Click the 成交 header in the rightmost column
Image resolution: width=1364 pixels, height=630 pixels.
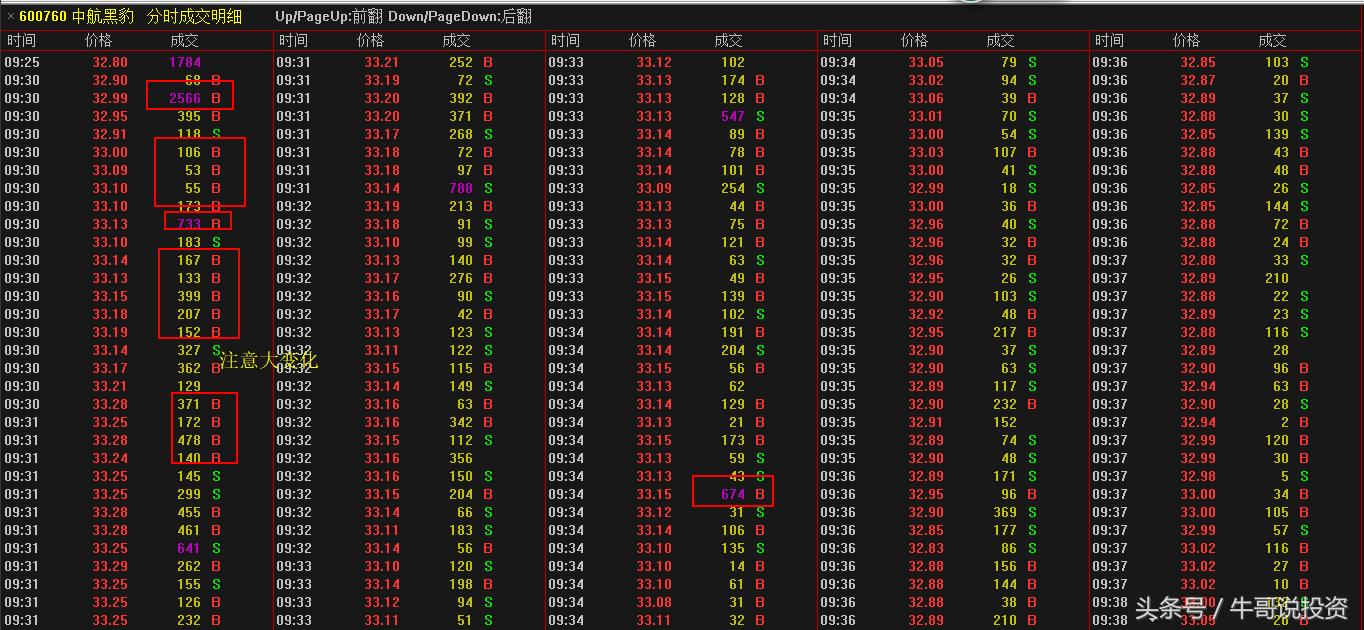(x=1272, y=41)
